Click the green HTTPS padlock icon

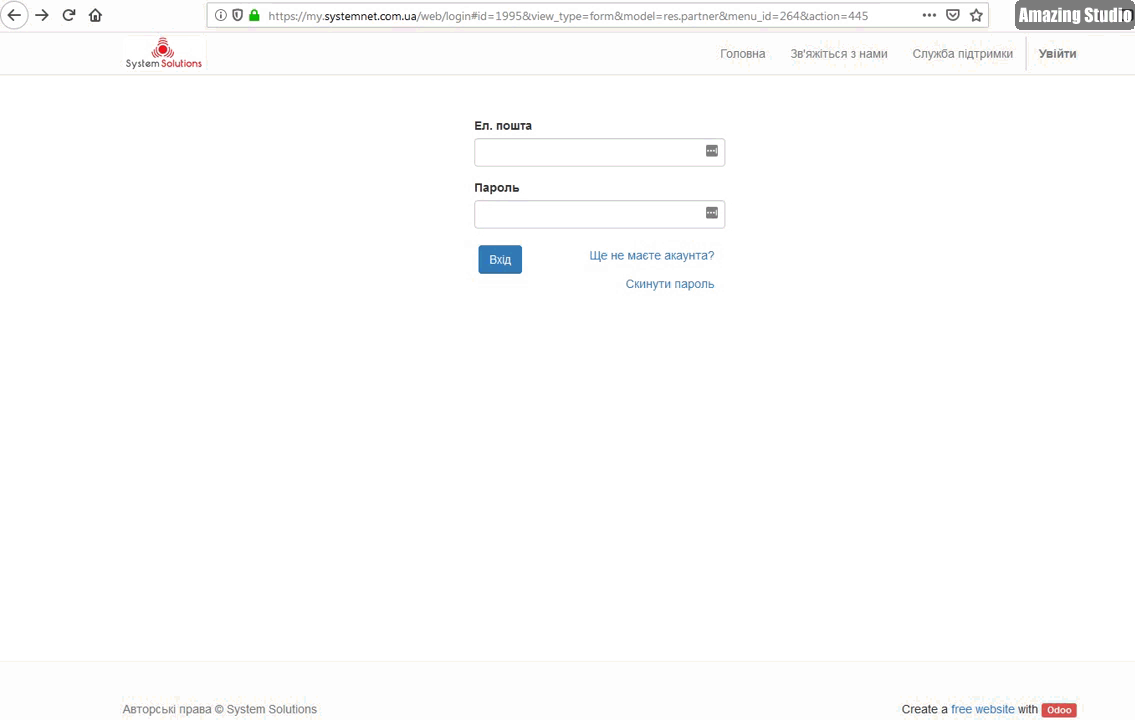point(253,15)
